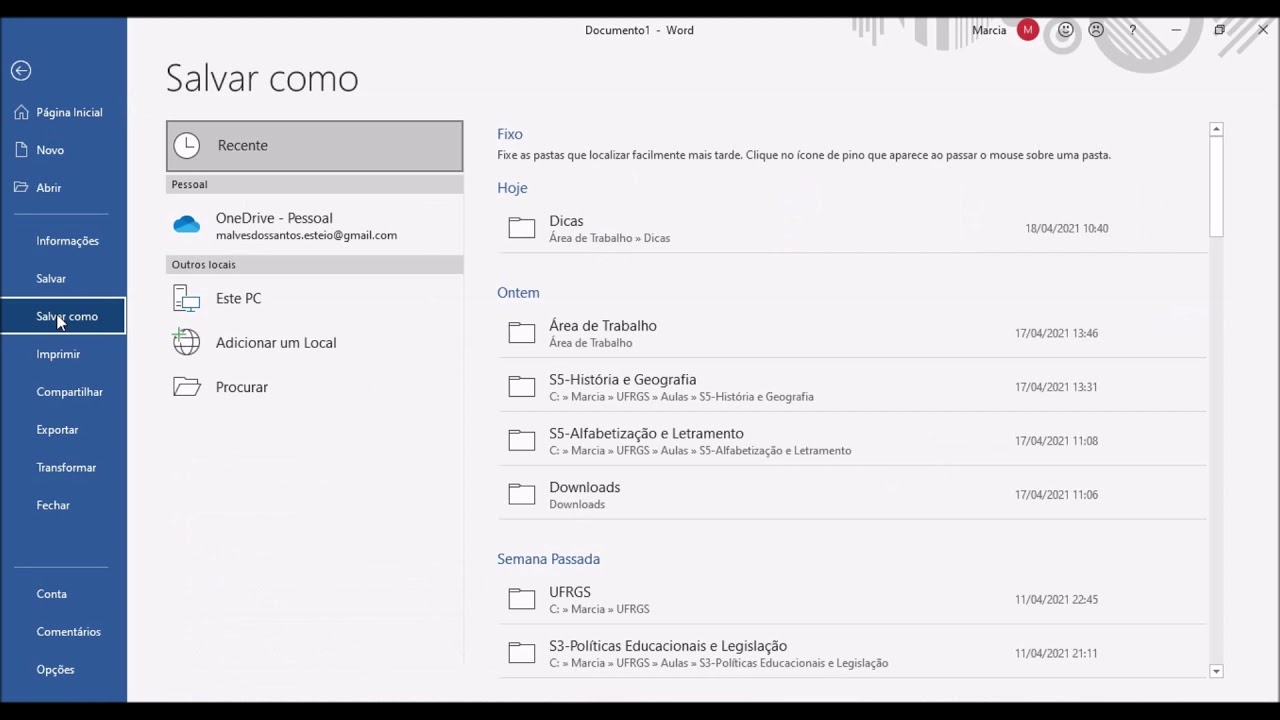Click the 17/04/2021 13:31 date entry
The image size is (1280, 720).
1056,387
